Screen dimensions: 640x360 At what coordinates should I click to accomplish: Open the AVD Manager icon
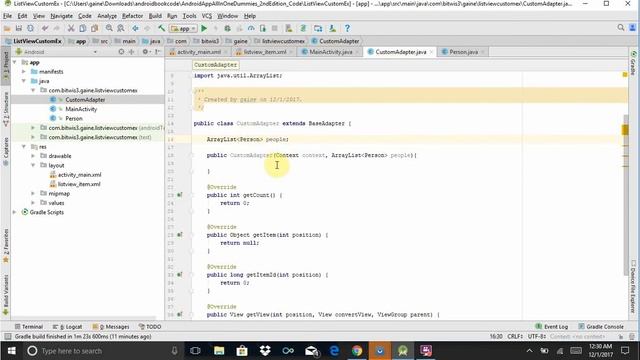[x=289, y=29]
